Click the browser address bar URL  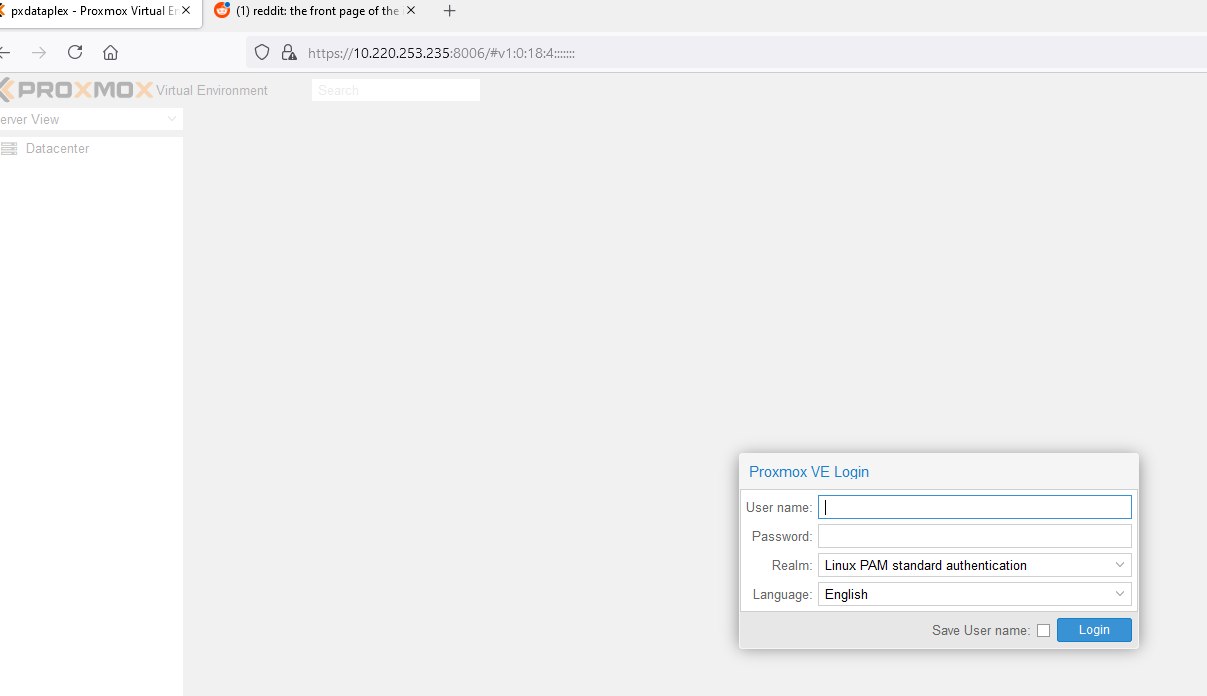(441, 53)
